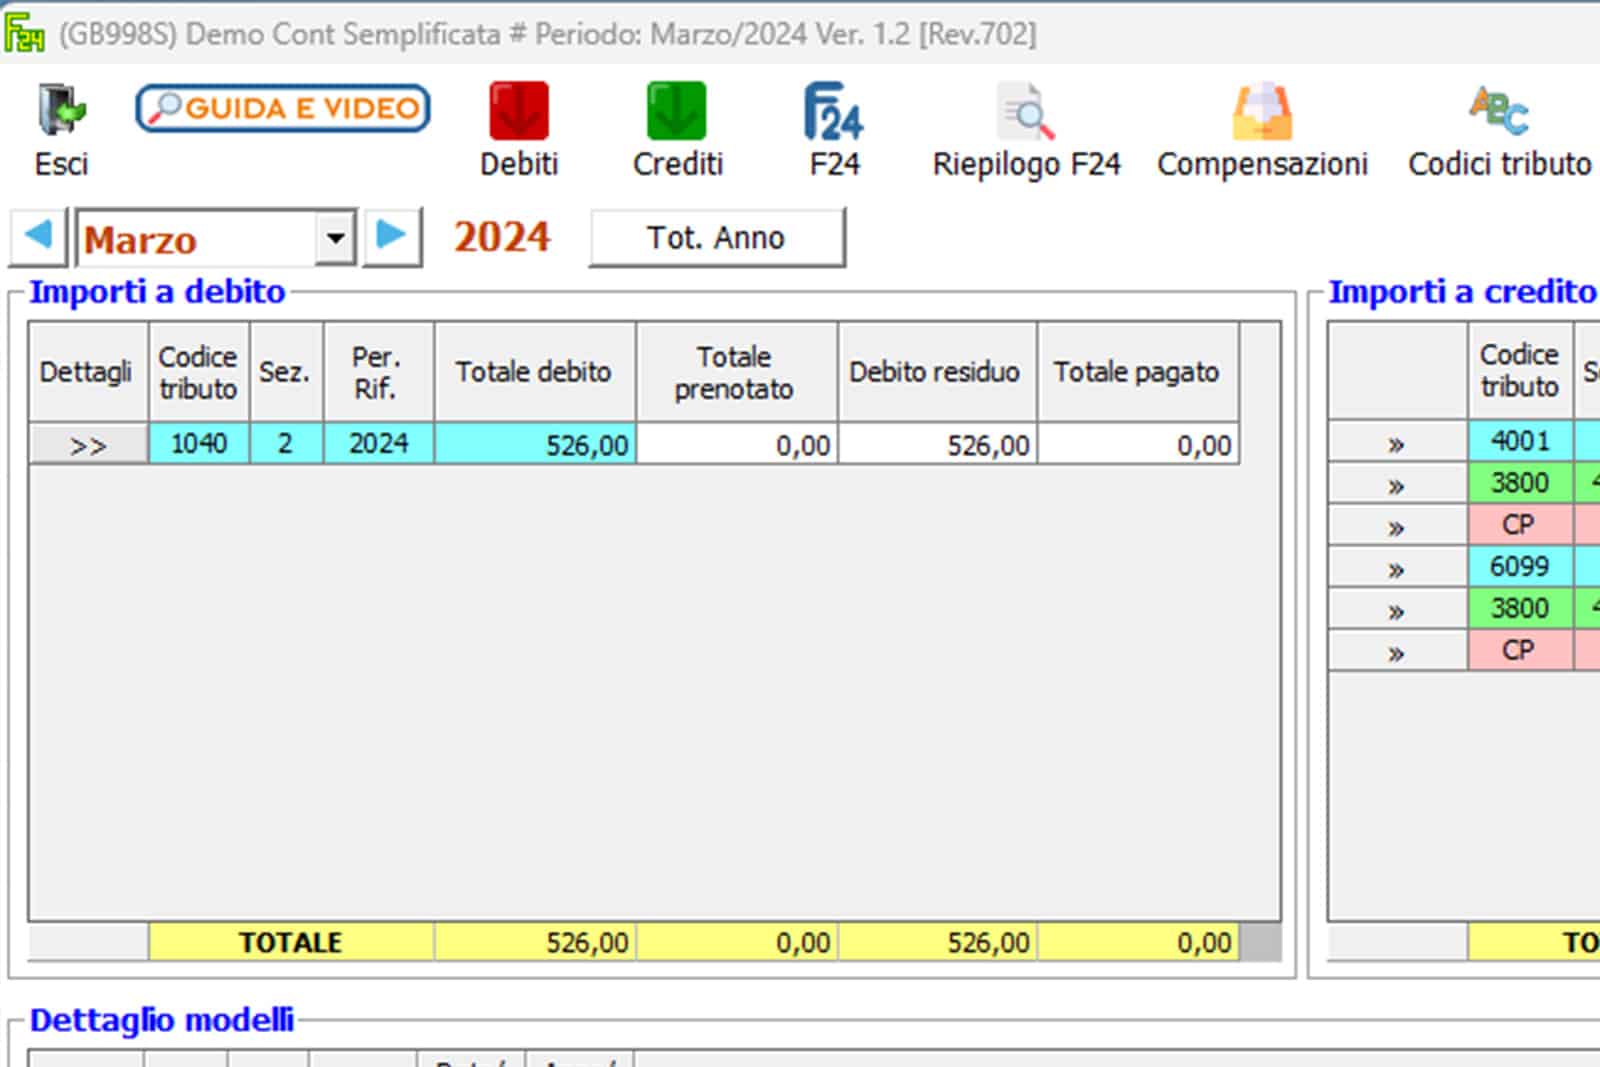1600x1067 pixels.
Task: Click the Totale debito column header
Action: point(535,372)
